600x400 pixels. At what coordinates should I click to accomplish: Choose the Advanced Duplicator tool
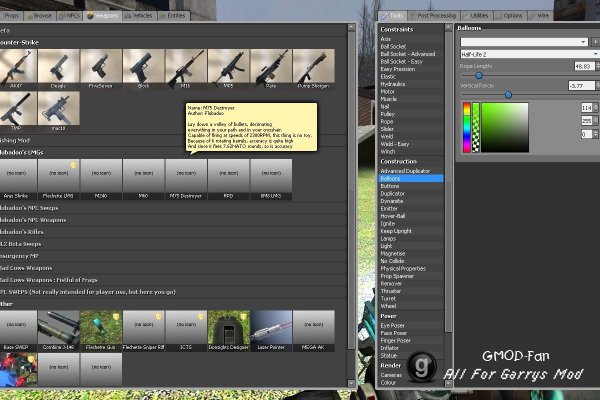(411, 171)
